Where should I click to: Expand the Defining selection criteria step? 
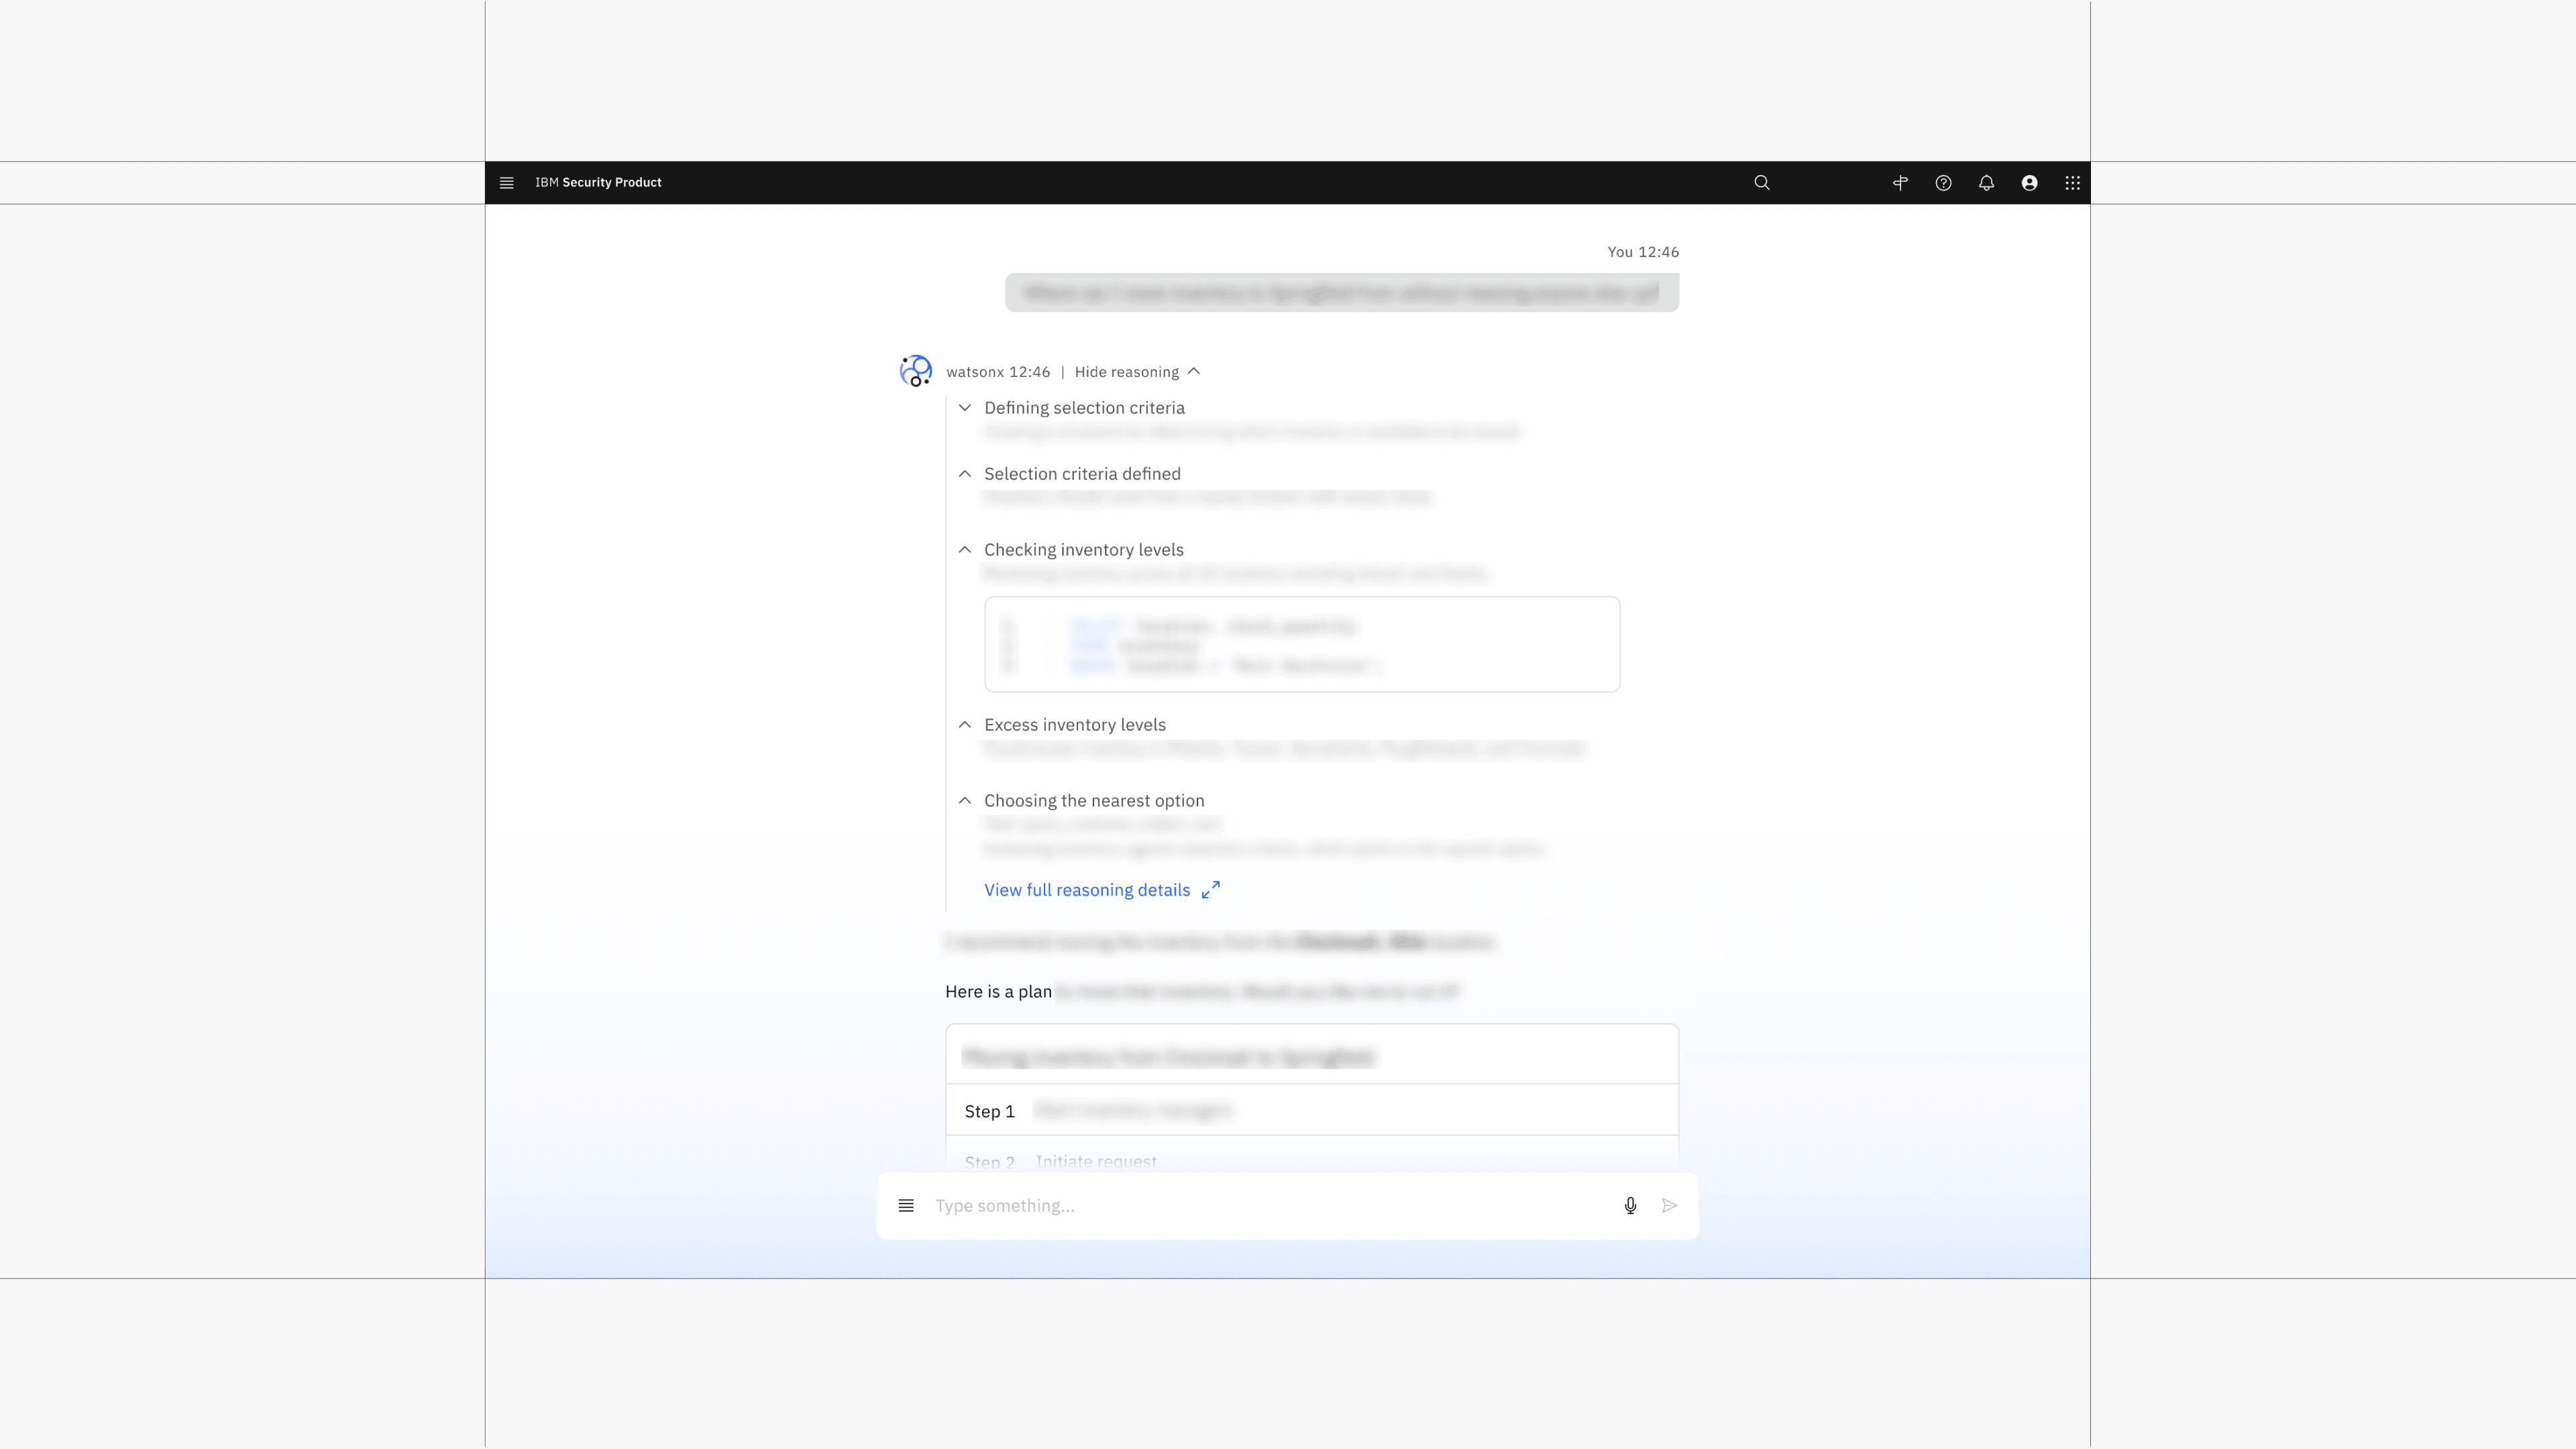965,408
